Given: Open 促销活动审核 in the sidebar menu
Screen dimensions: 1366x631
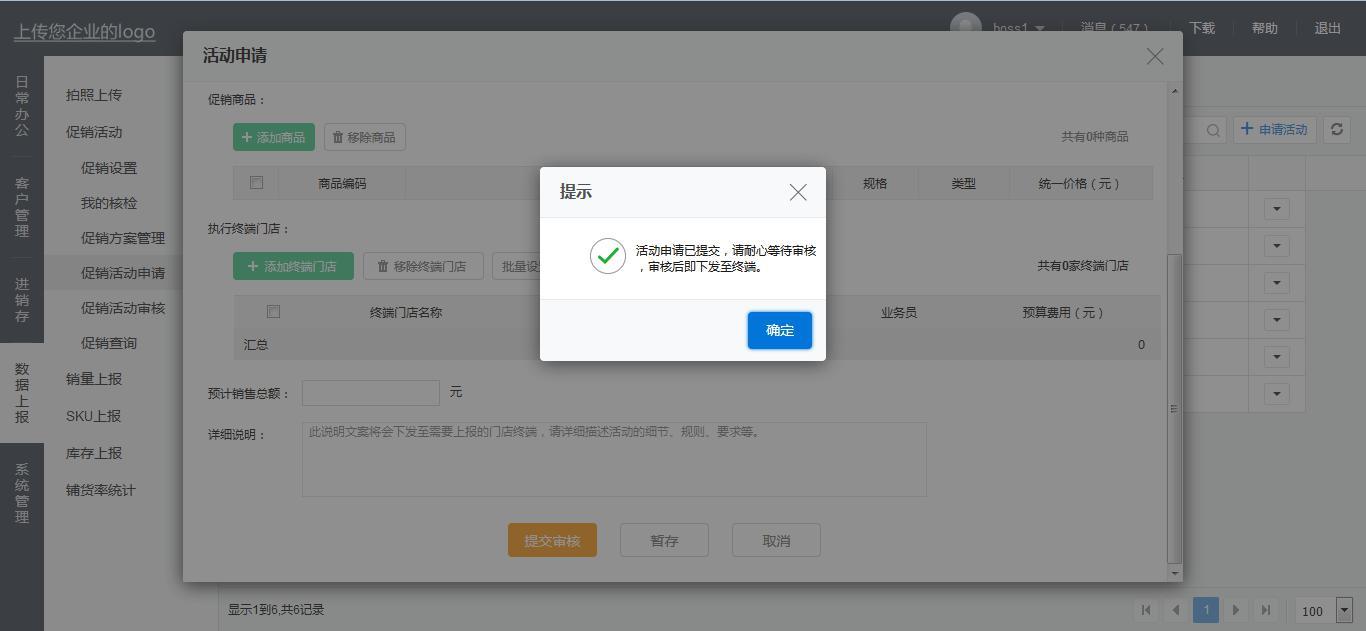Looking at the screenshot, I should click(123, 308).
